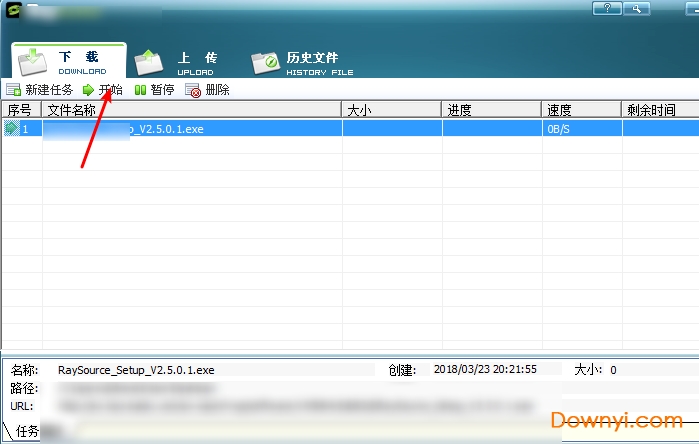The width and height of the screenshot is (699, 444).
Task: Delete the task using 删除 button
Action: point(208,90)
